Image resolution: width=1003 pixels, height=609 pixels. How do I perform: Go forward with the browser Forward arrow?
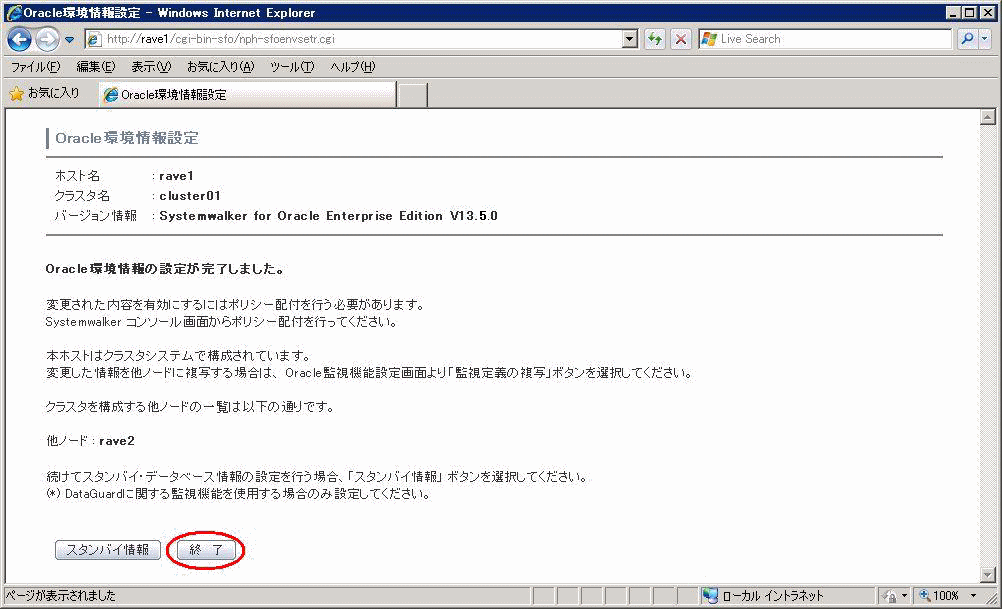point(47,40)
